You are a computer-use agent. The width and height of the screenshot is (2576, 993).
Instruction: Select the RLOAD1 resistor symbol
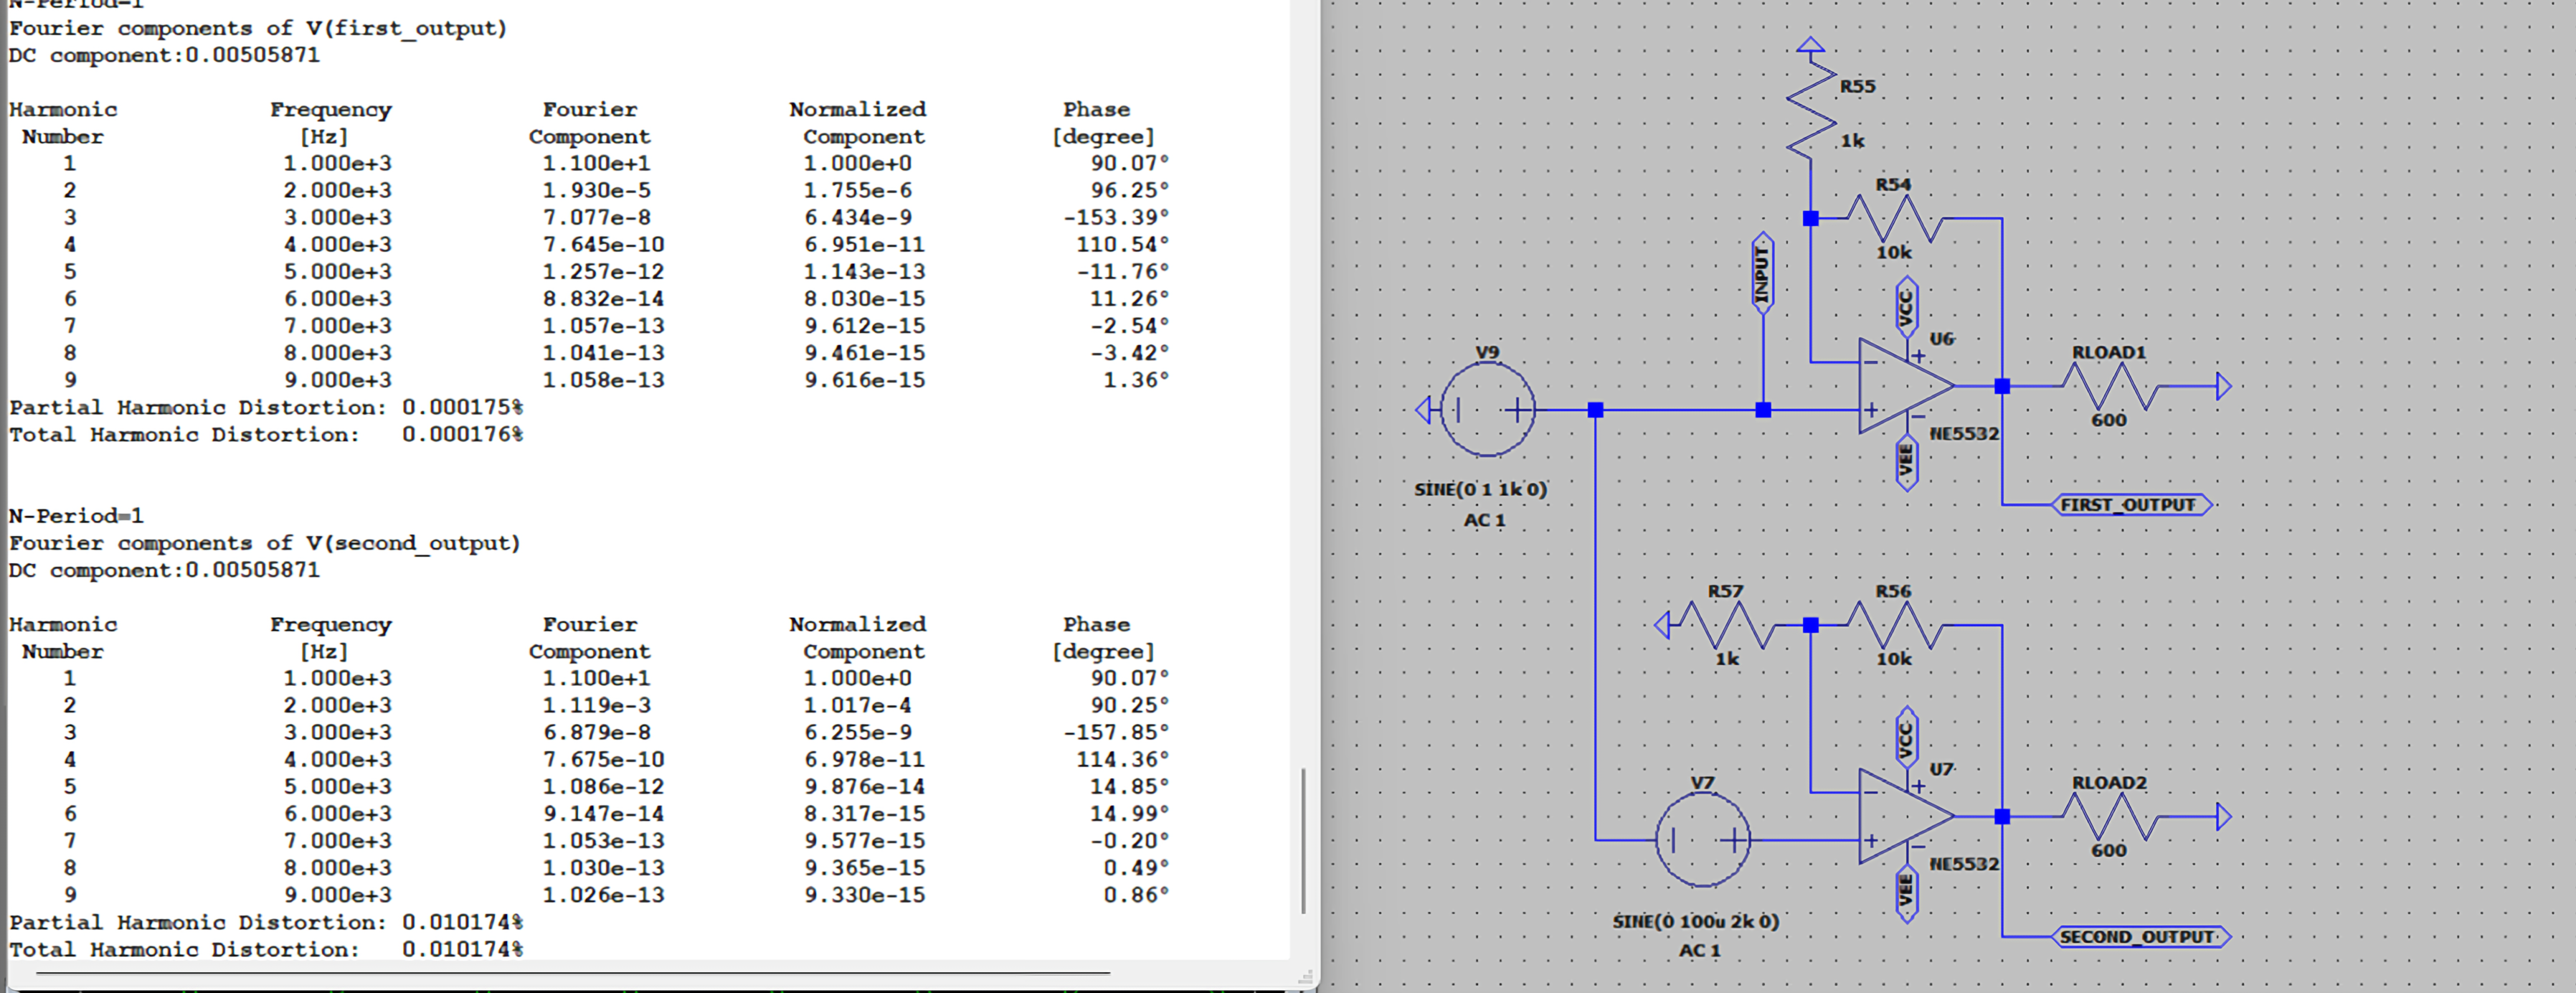[x=2110, y=386]
